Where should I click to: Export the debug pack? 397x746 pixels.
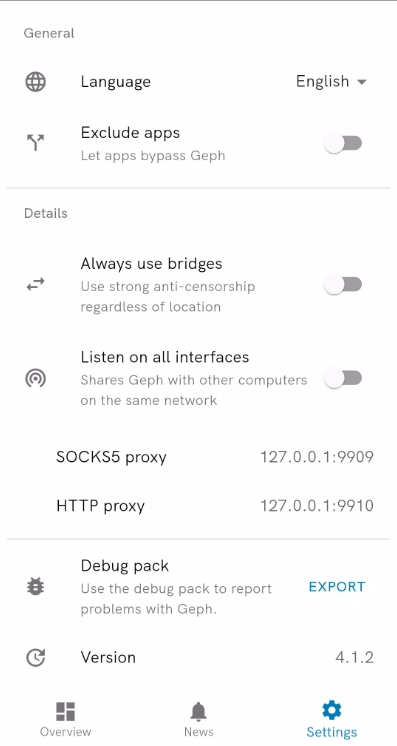(x=337, y=587)
